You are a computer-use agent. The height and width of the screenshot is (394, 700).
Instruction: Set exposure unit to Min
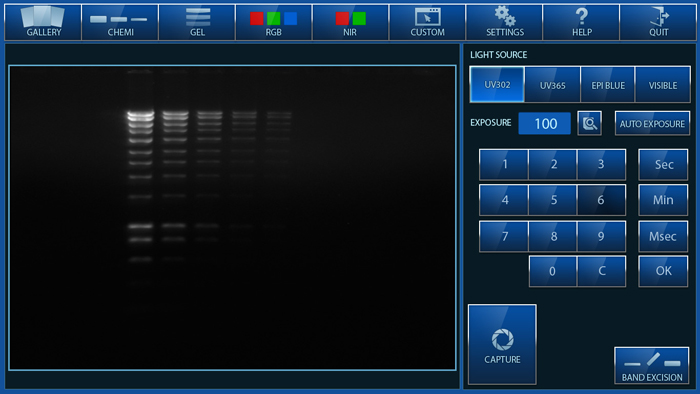tap(663, 200)
